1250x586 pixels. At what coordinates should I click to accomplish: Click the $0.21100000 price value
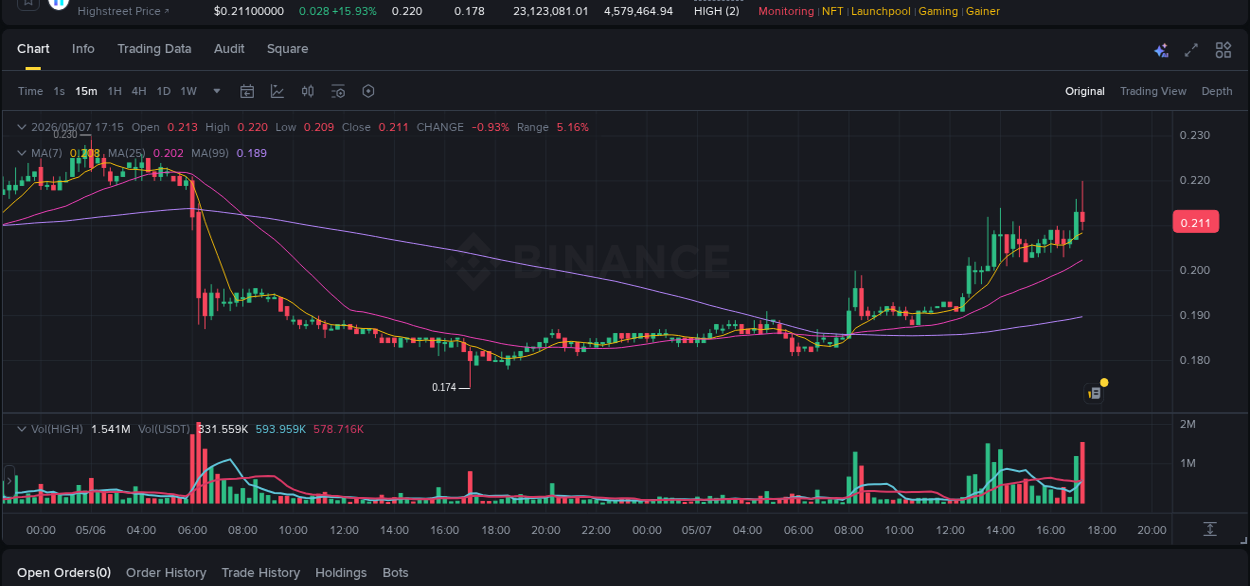(249, 11)
